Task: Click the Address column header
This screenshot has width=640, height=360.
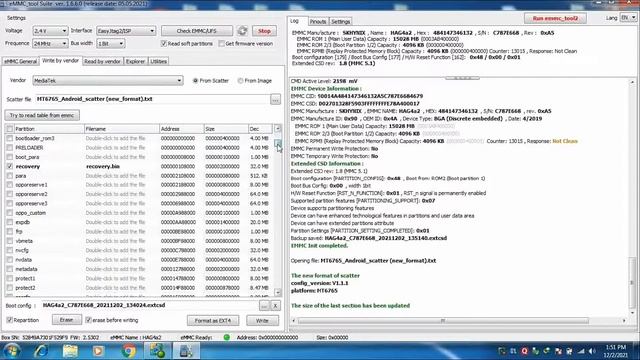Action: [182, 129]
